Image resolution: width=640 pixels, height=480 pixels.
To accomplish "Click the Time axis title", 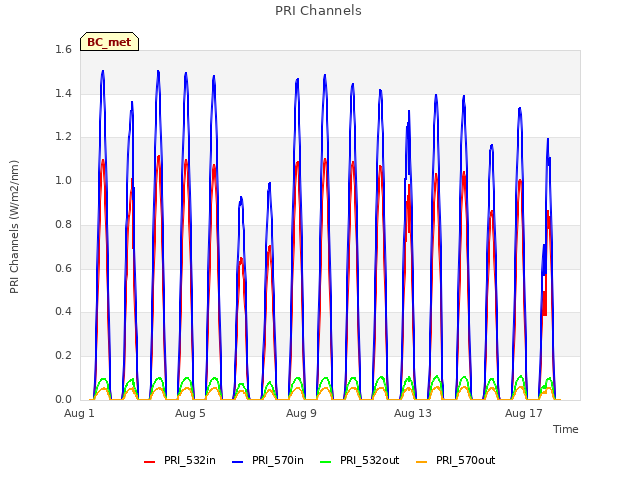I will coord(566,429).
